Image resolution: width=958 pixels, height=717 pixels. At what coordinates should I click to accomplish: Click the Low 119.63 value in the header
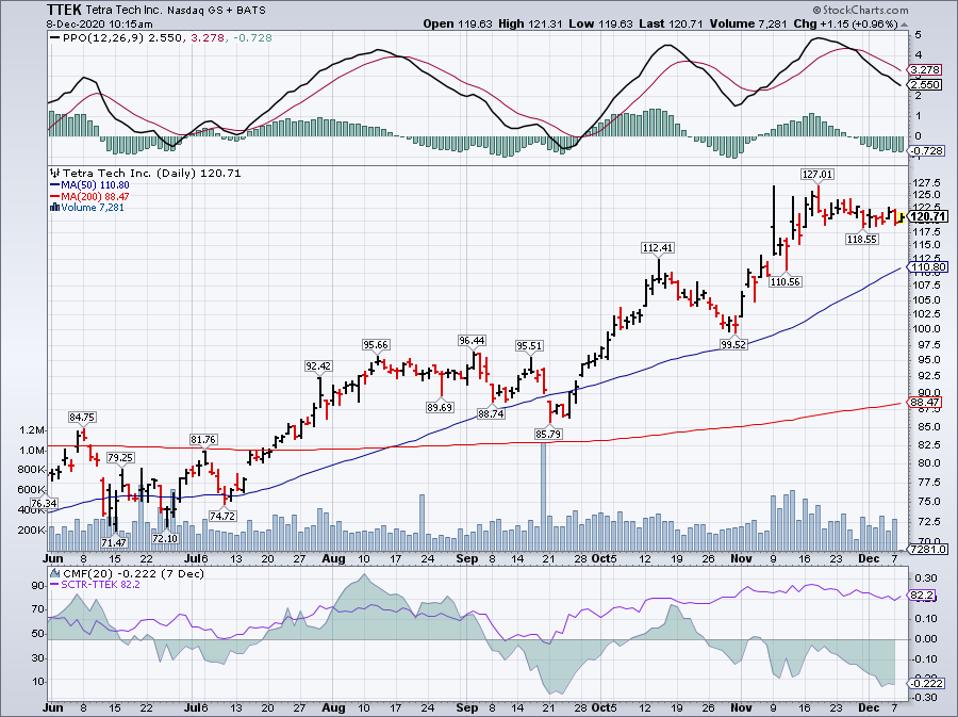click(601, 24)
